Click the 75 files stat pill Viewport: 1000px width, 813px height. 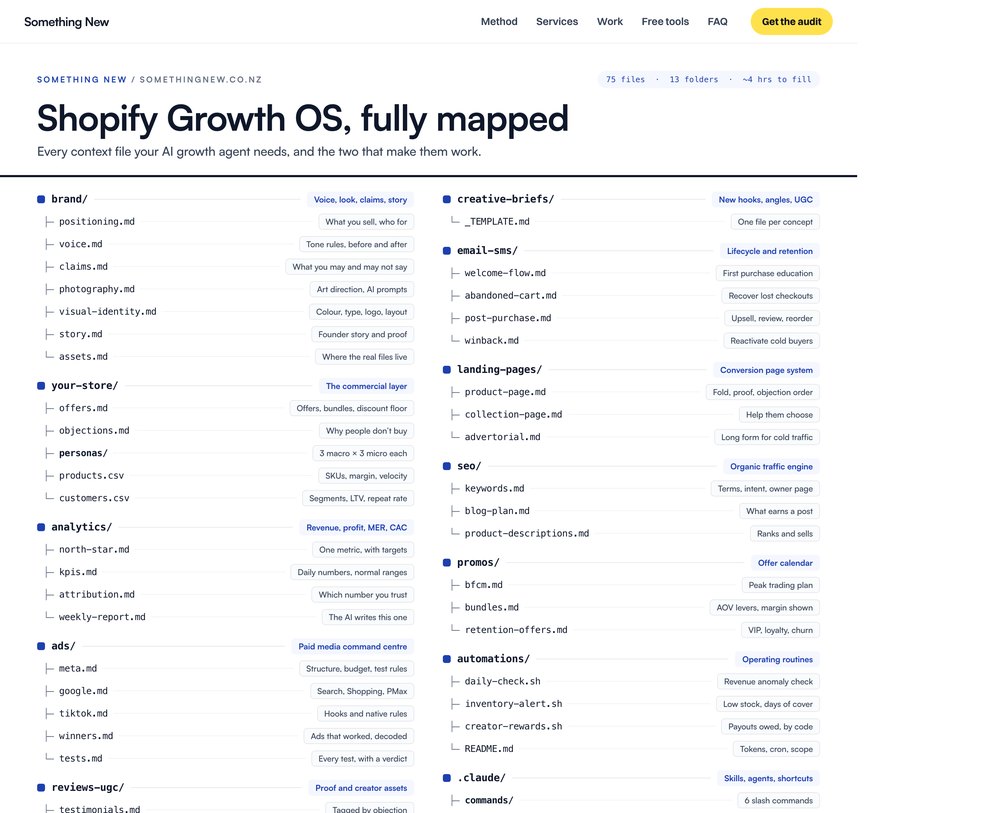pyautogui.click(x=625, y=80)
